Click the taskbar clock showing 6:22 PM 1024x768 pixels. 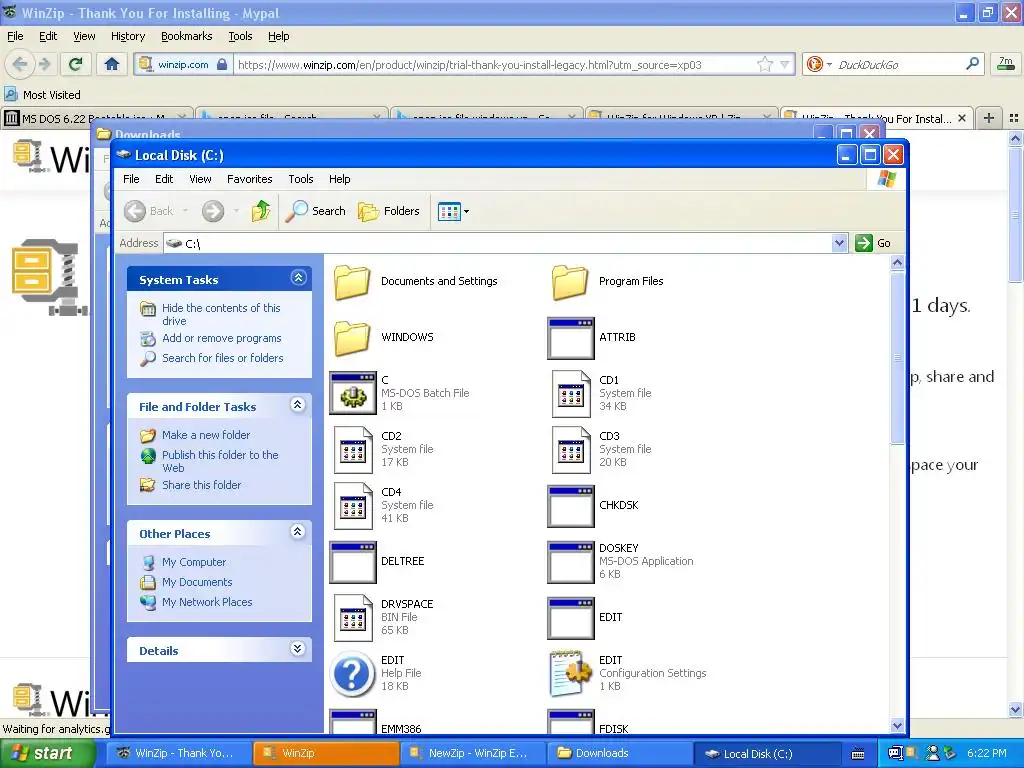[987, 753]
